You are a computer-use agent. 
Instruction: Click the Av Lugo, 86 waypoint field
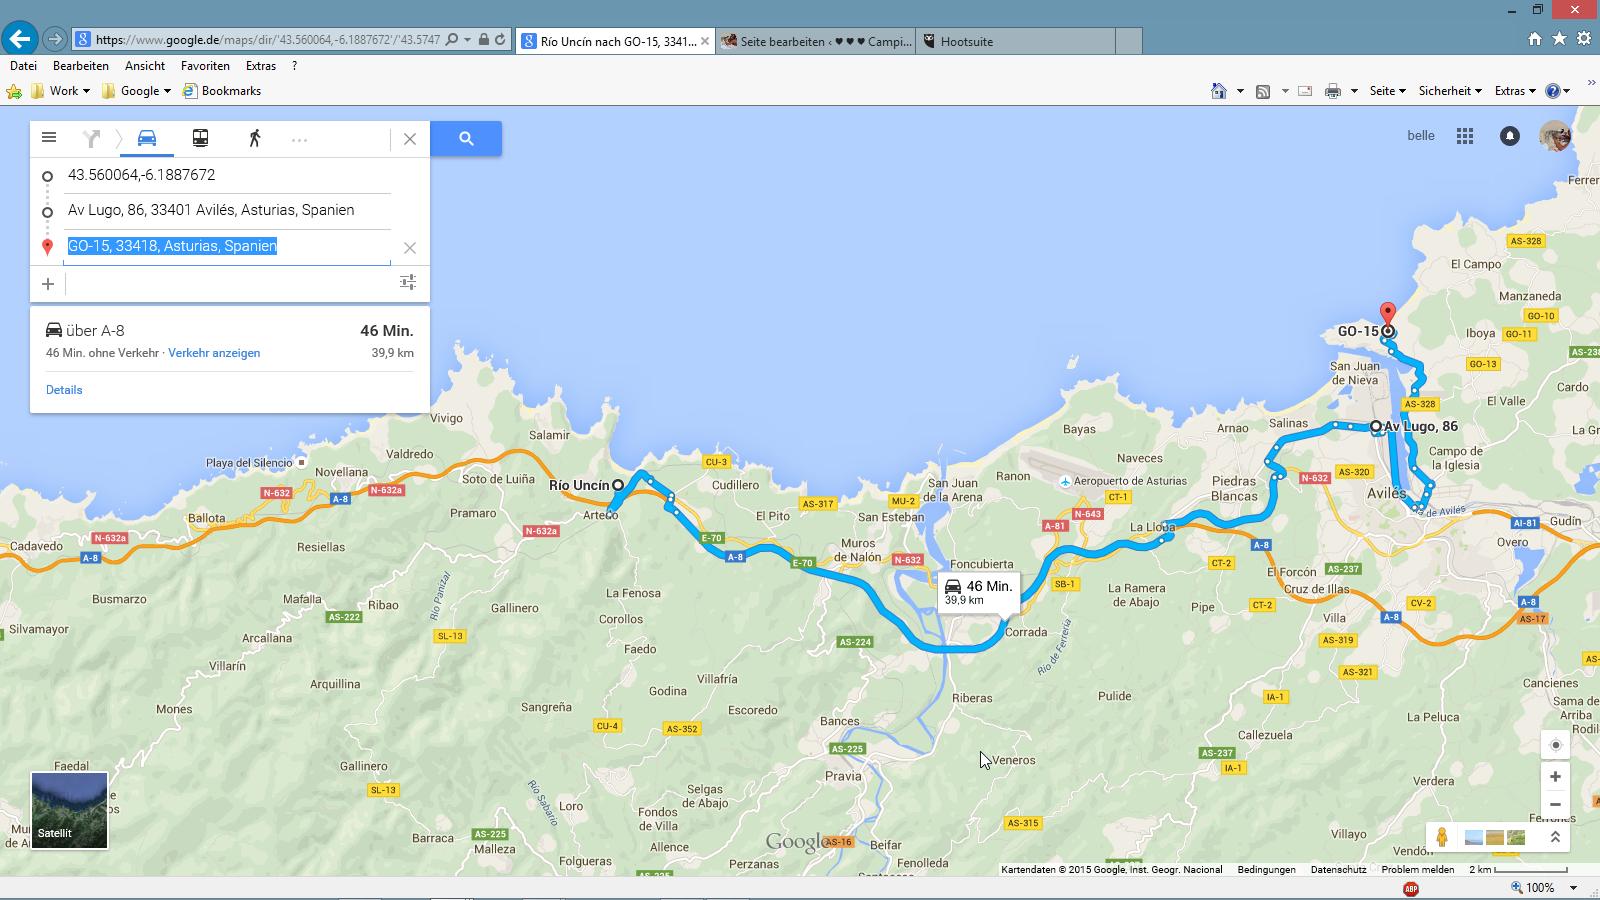211,210
